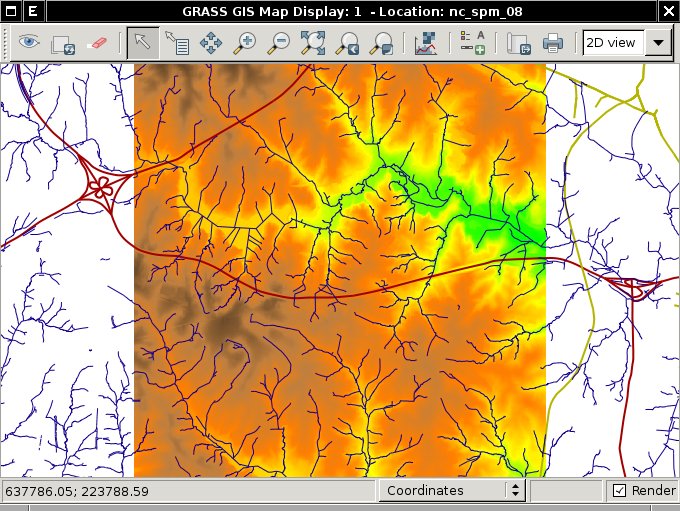The image size is (680, 511).
Task: Erase display with the eraser icon
Action: pyautogui.click(x=97, y=43)
